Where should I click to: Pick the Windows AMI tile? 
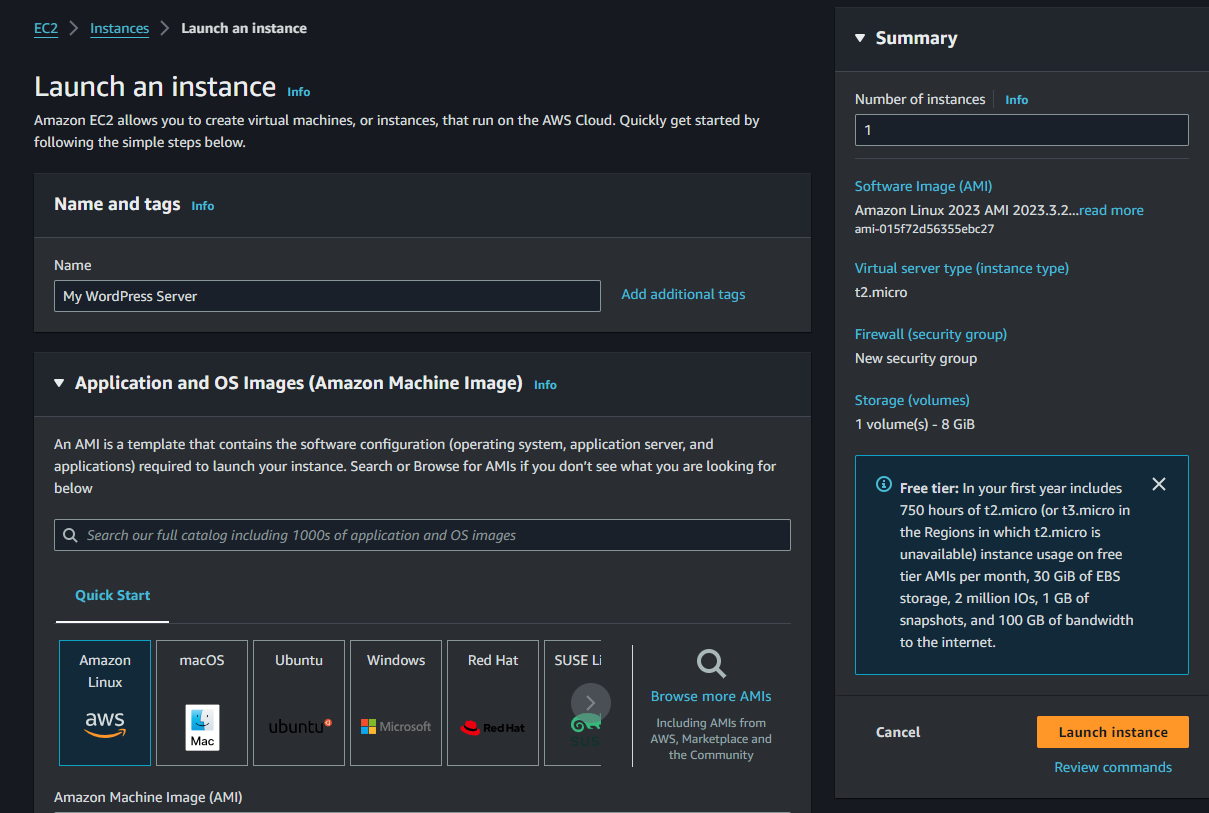coord(395,700)
